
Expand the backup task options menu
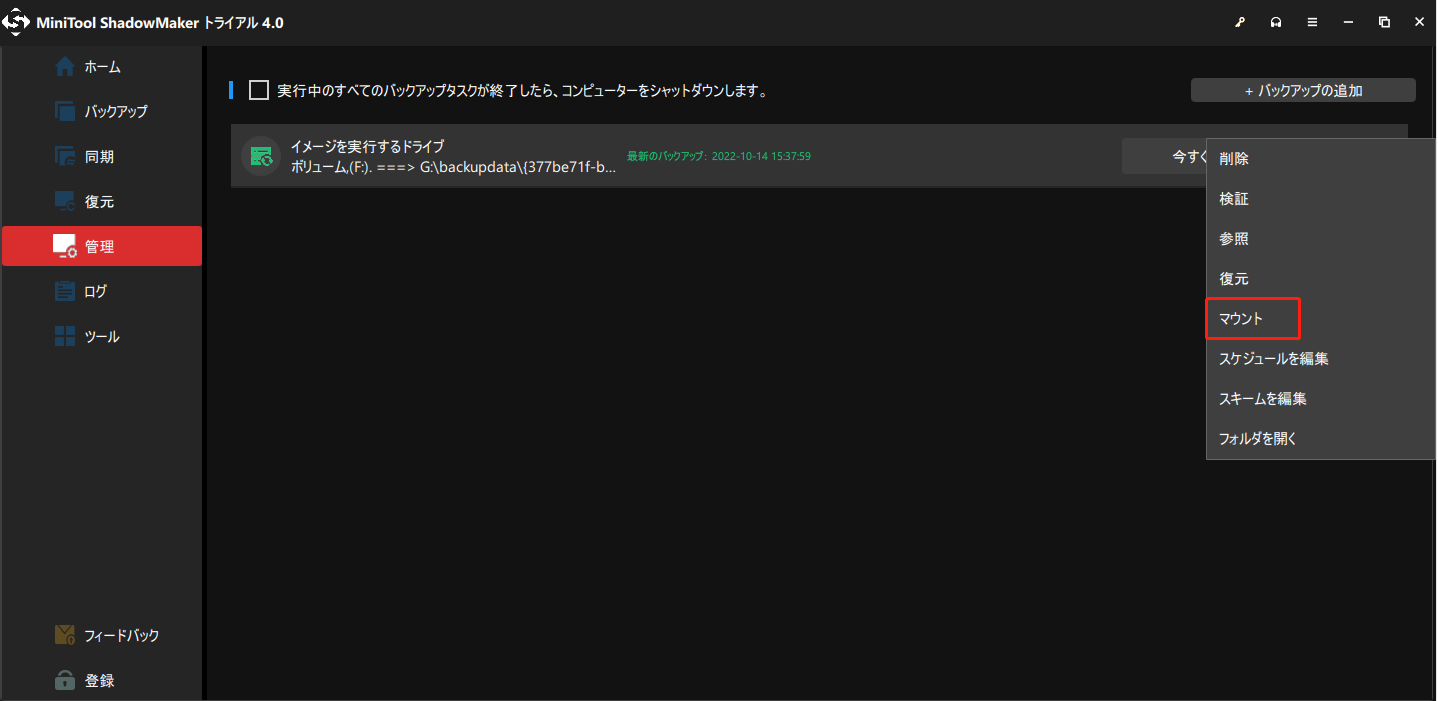pyautogui.click(x=1390, y=156)
